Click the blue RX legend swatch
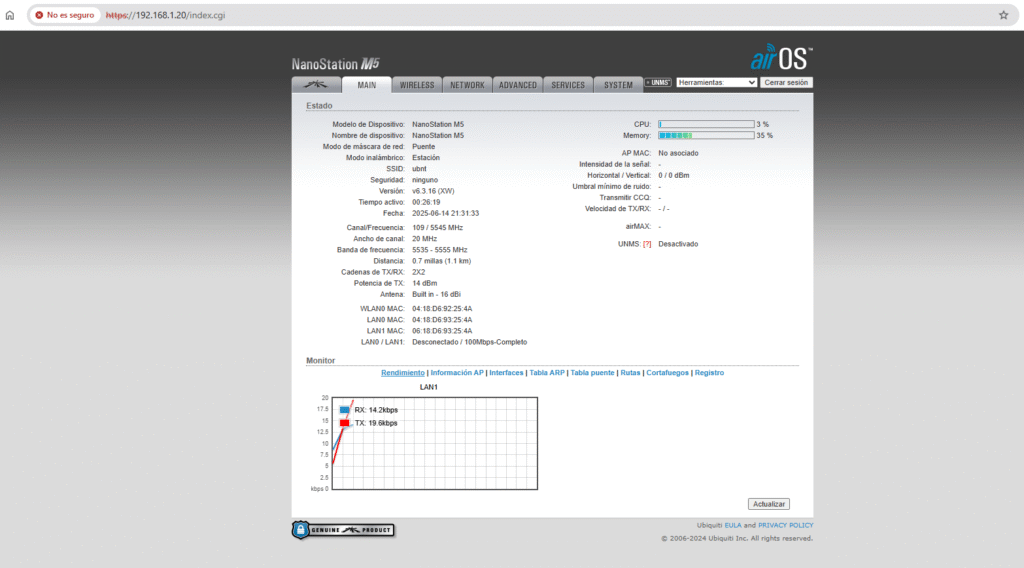 click(x=344, y=410)
